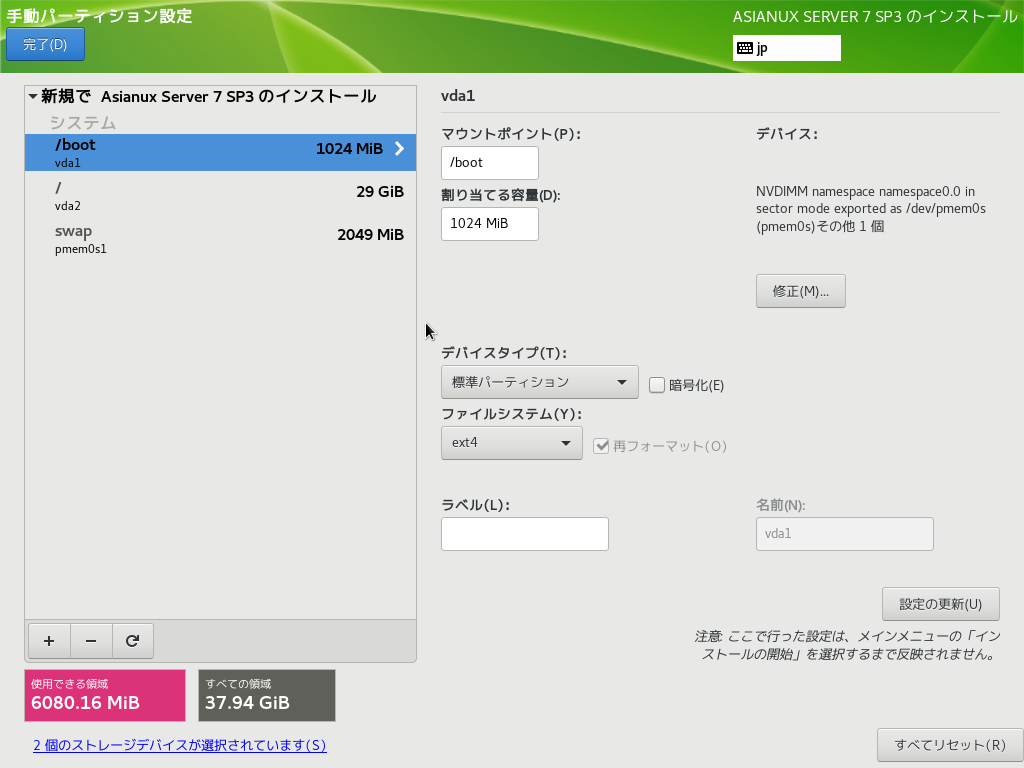This screenshot has width=1024, height=768.
Task: Click the 設定の更新(U) update settings button
Action: 940,604
